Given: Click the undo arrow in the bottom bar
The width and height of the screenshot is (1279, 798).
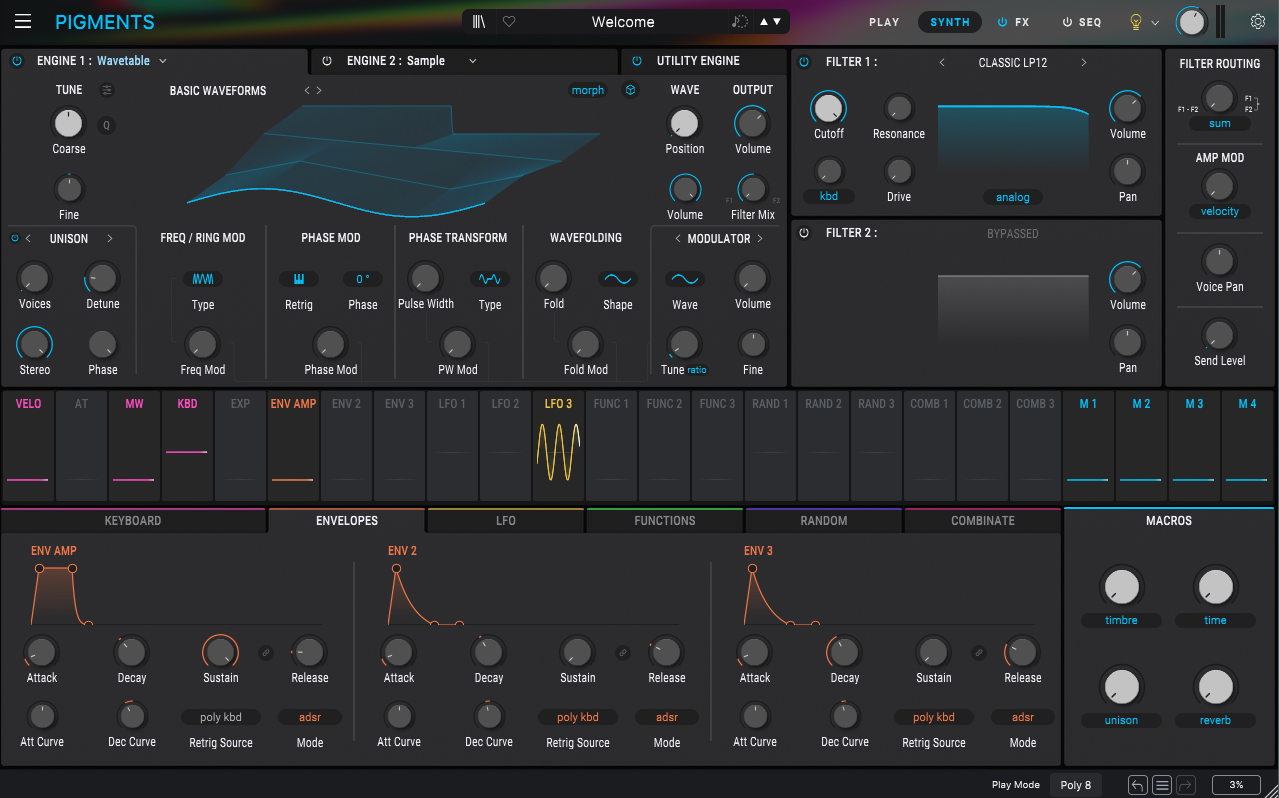Looking at the screenshot, I should tap(1137, 785).
